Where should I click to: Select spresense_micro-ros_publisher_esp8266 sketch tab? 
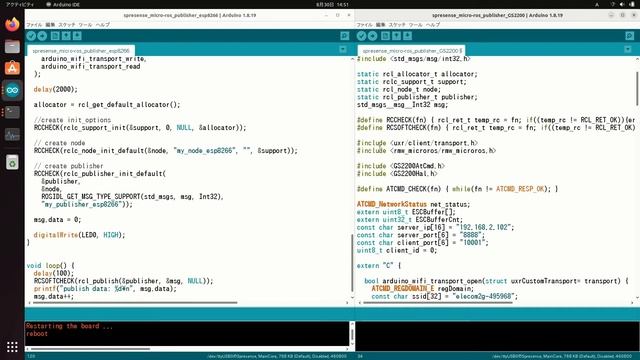[x=81, y=51]
